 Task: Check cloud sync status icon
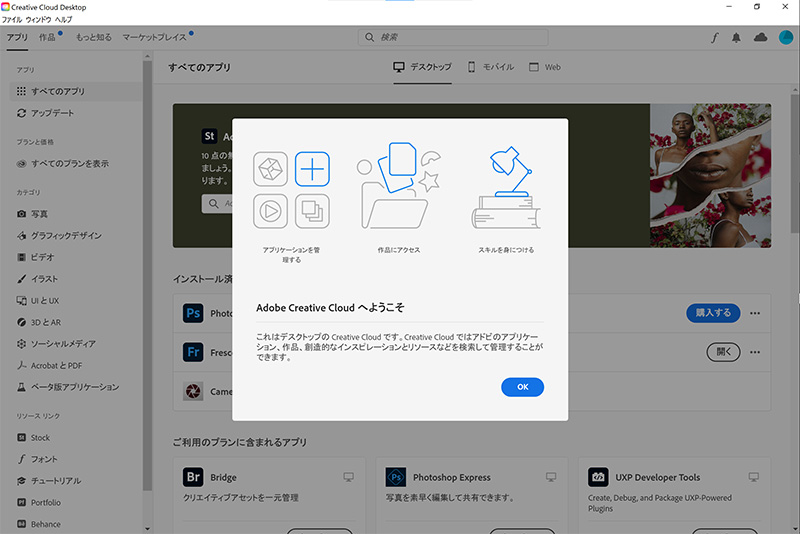pos(760,37)
